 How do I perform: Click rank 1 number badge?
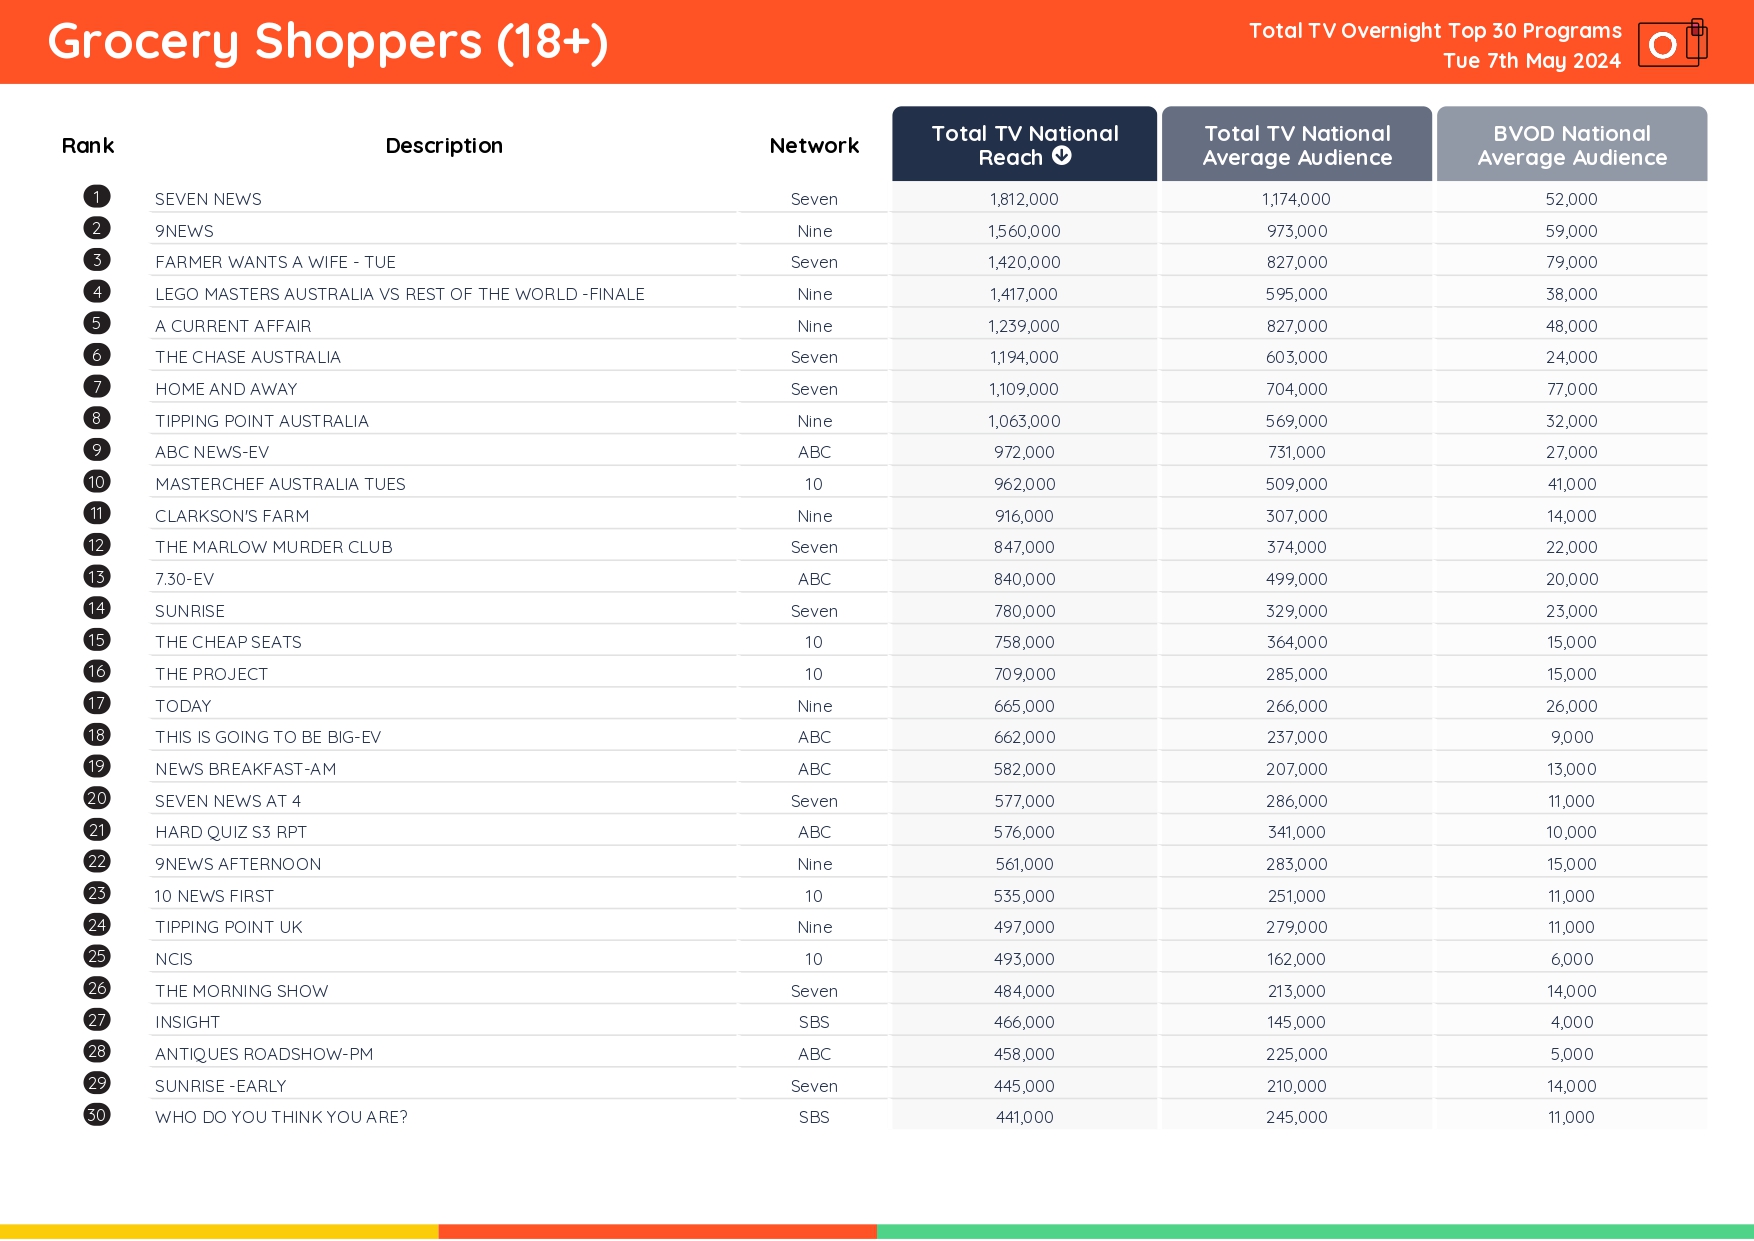[97, 197]
